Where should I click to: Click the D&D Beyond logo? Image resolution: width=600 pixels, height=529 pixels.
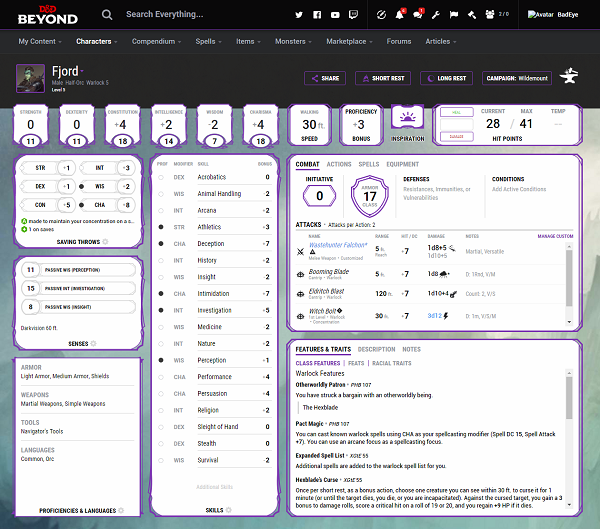(x=48, y=15)
